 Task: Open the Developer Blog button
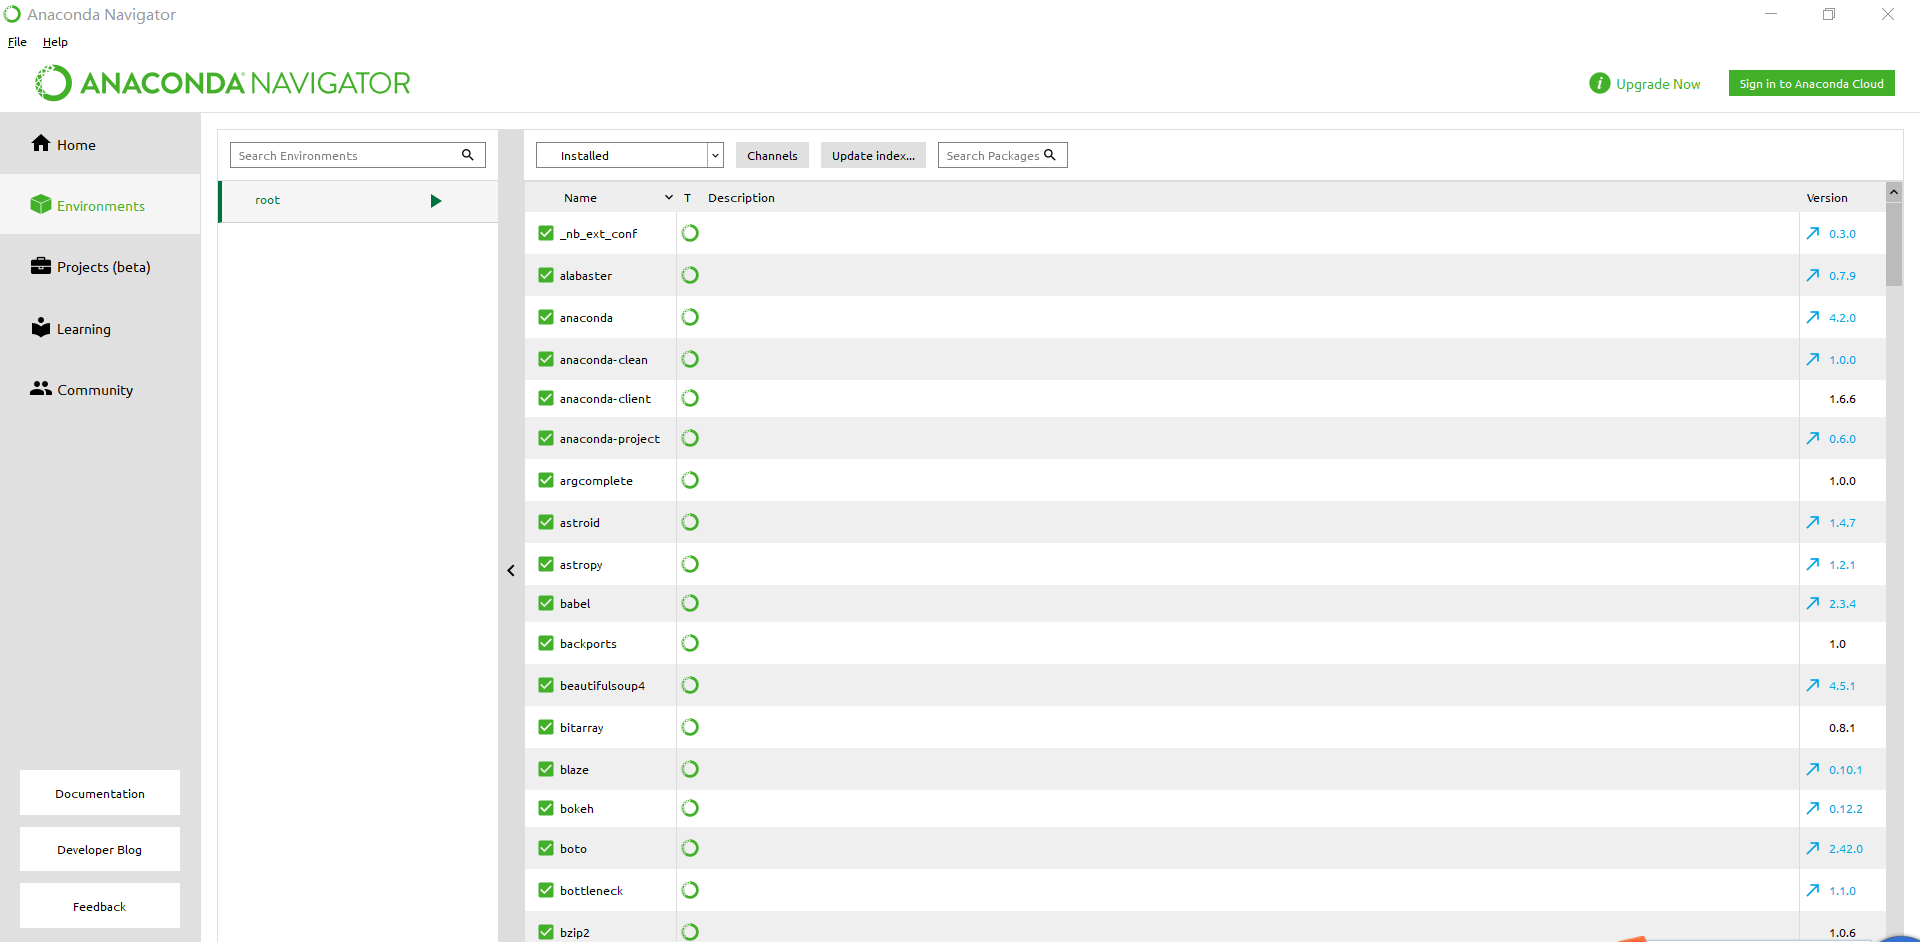(x=100, y=849)
